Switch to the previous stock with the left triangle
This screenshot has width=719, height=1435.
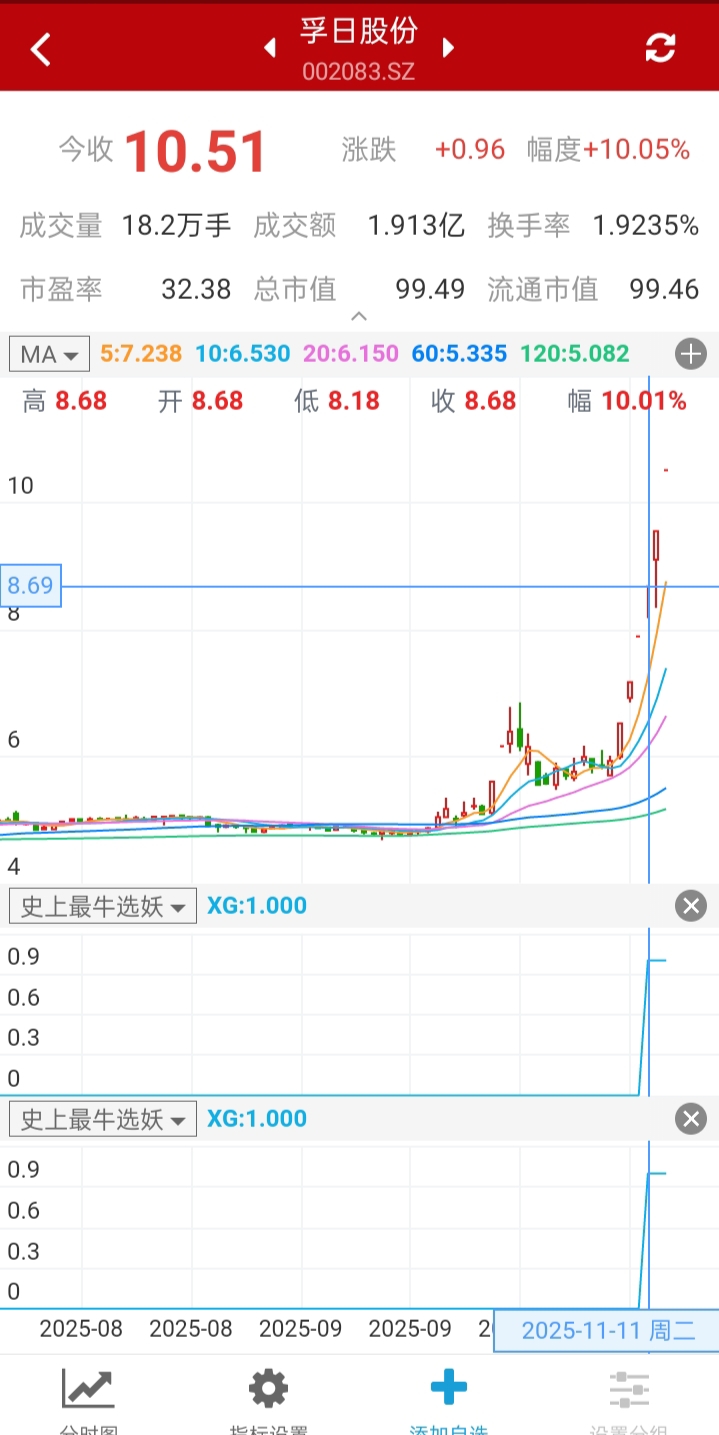(x=269, y=48)
